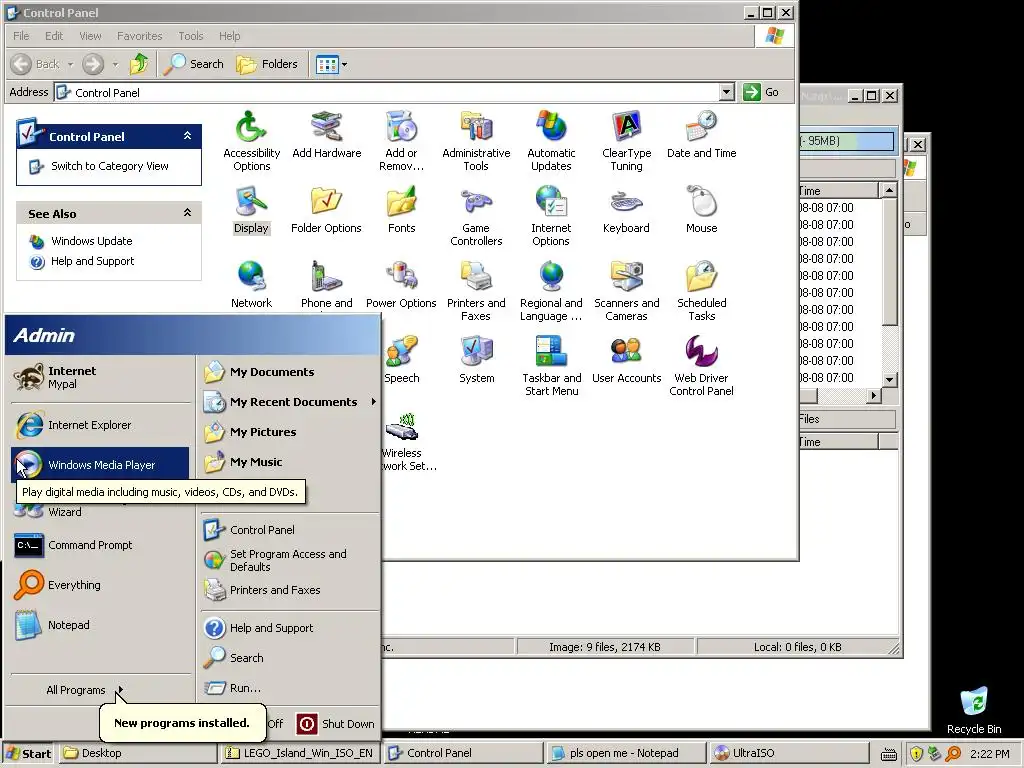The width and height of the screenshot is (1024, 768).
Task: Open the Fonts folder icon
Action: (401, 210)
